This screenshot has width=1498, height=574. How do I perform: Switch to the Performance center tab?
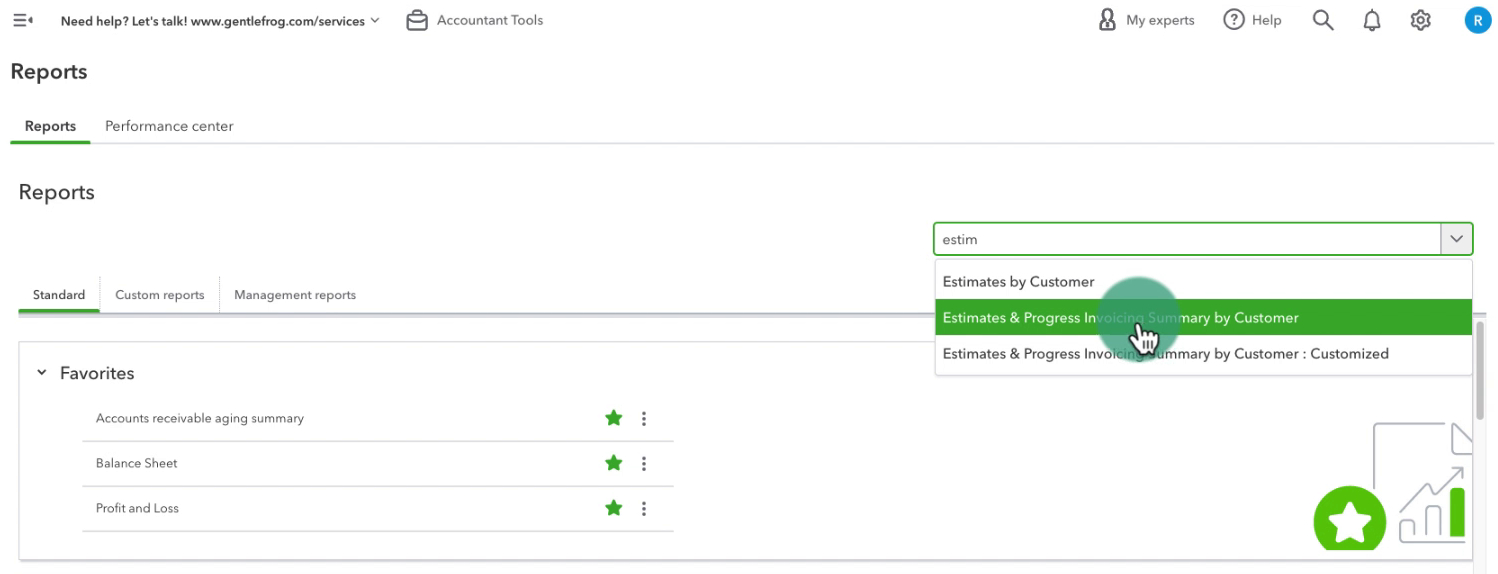tap(169, 126)
